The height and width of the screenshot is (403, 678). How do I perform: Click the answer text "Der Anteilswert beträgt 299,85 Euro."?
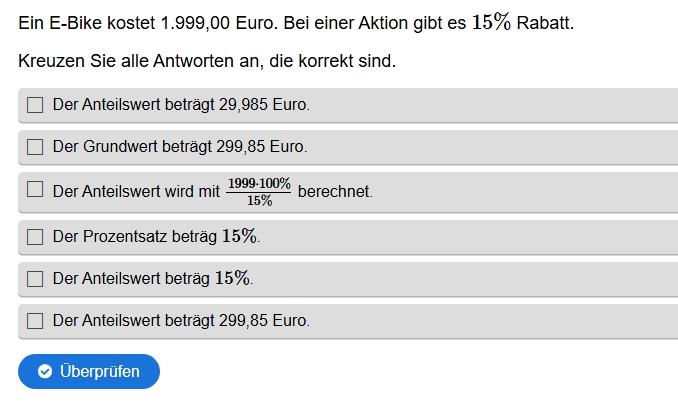[x=181, y=321]
